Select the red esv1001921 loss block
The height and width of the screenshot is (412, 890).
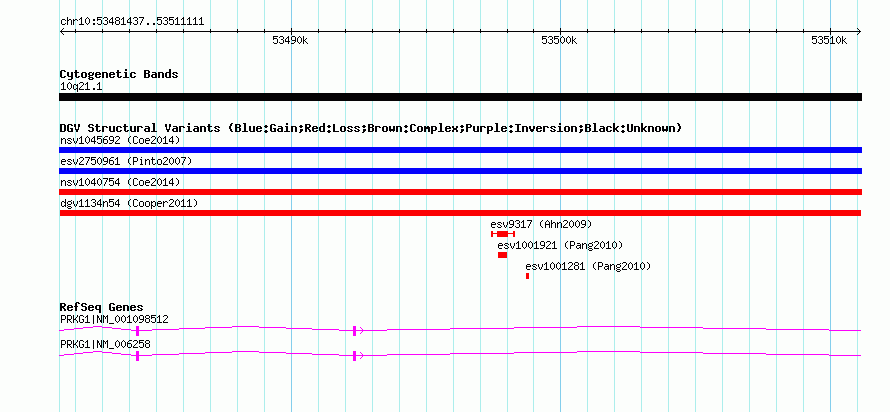[502, 255]
